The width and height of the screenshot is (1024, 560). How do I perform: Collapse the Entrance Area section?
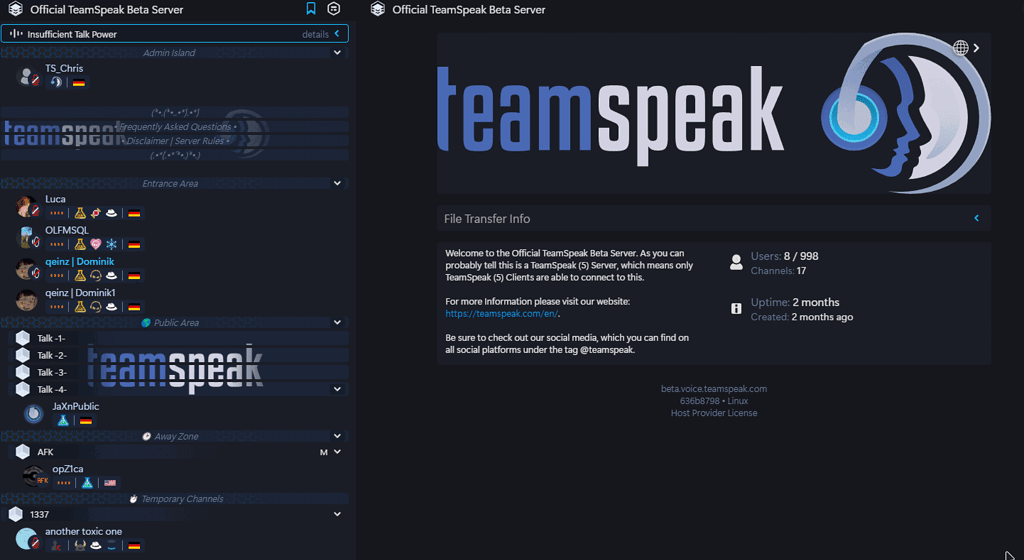tap(337, 184)
